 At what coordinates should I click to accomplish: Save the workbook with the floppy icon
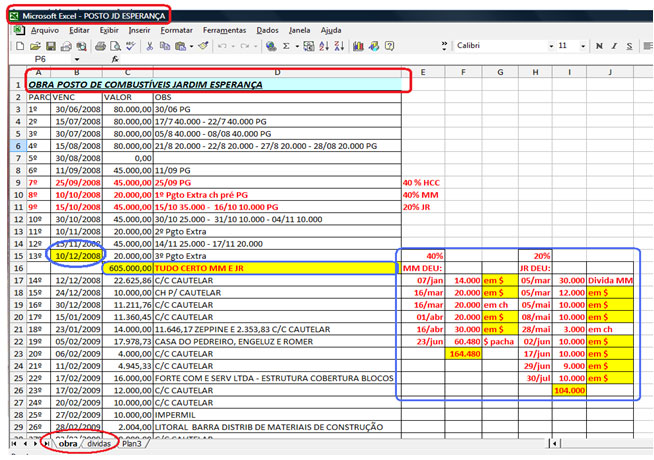[51, 46]
